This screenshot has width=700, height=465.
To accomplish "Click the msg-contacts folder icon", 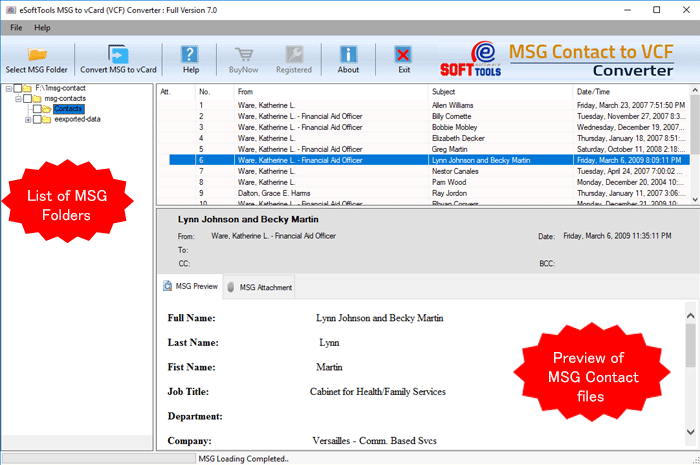I will point(37,99).
